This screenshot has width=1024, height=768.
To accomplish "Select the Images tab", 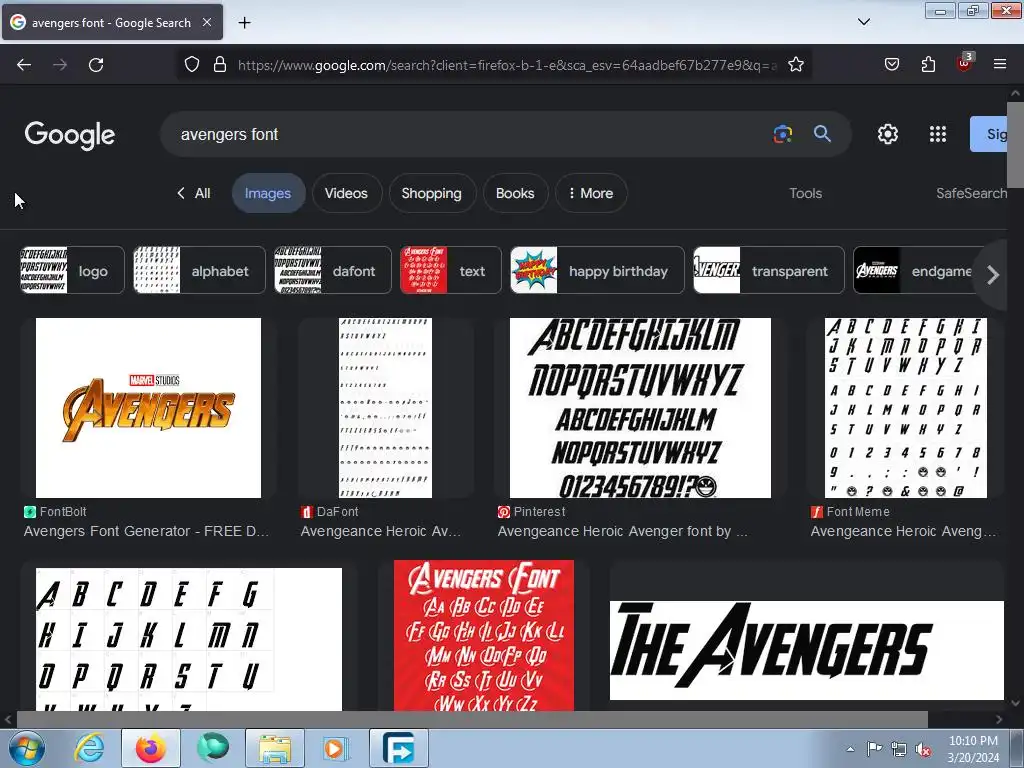I will [268, 193].
